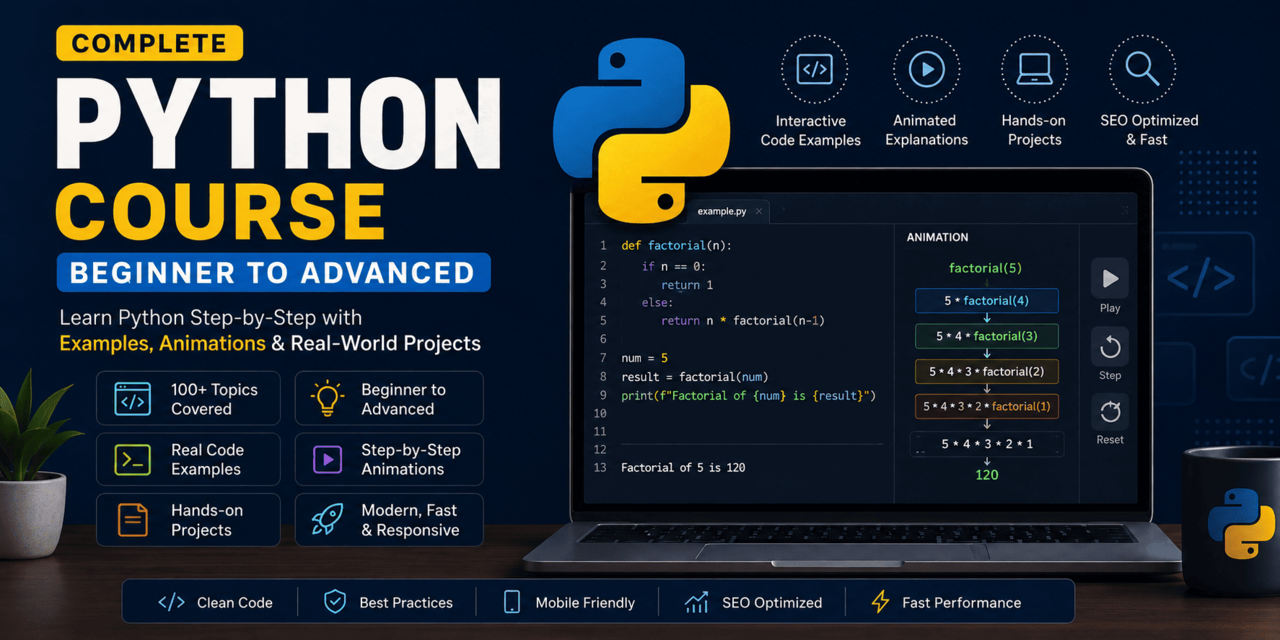Click the code line return n * factorial(n-1)

coord(742,321)
